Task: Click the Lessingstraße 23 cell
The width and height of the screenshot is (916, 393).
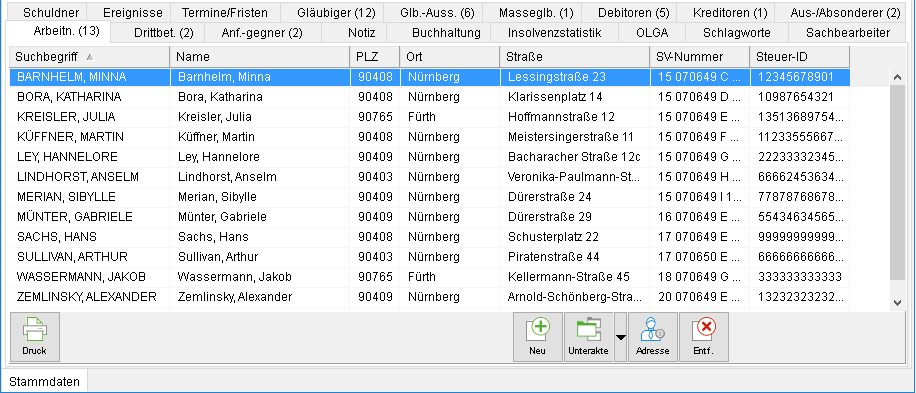Action: (575, 76)
